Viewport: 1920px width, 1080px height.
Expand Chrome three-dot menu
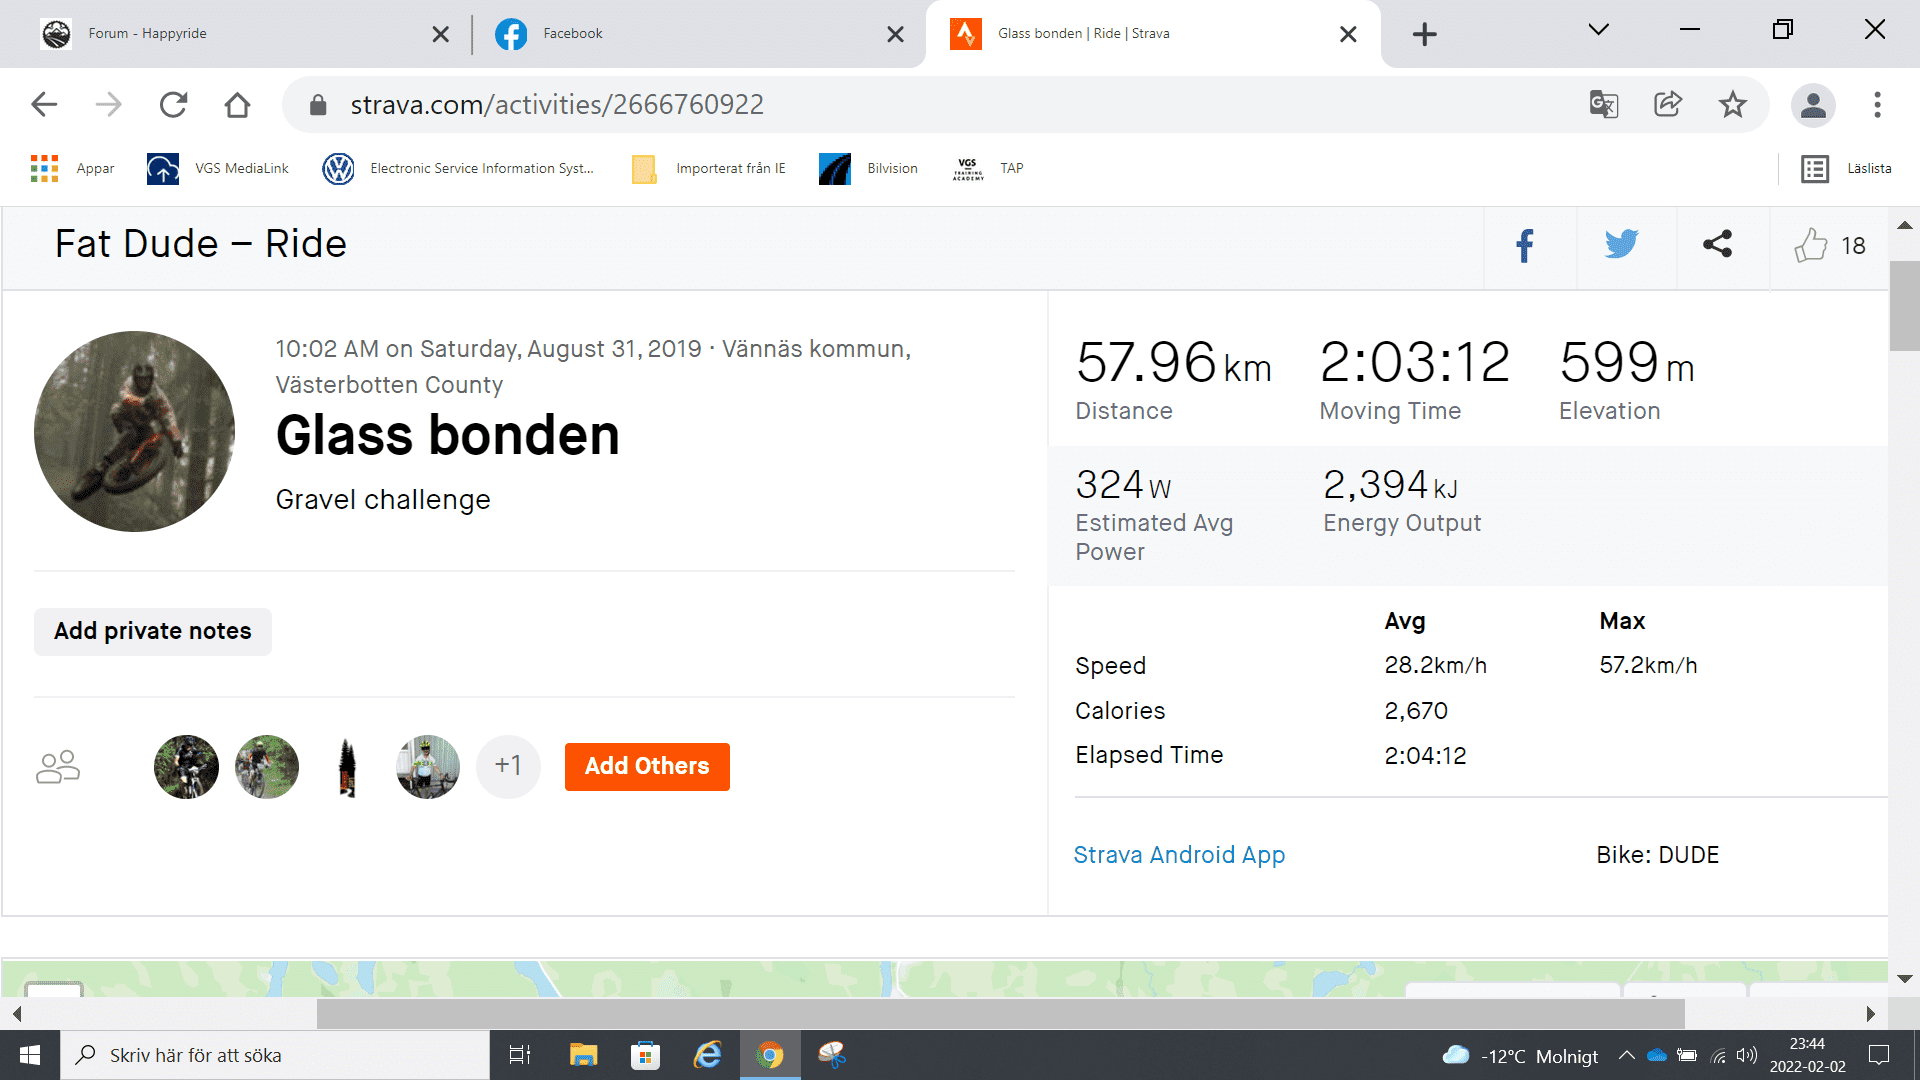coord(1877,105)
